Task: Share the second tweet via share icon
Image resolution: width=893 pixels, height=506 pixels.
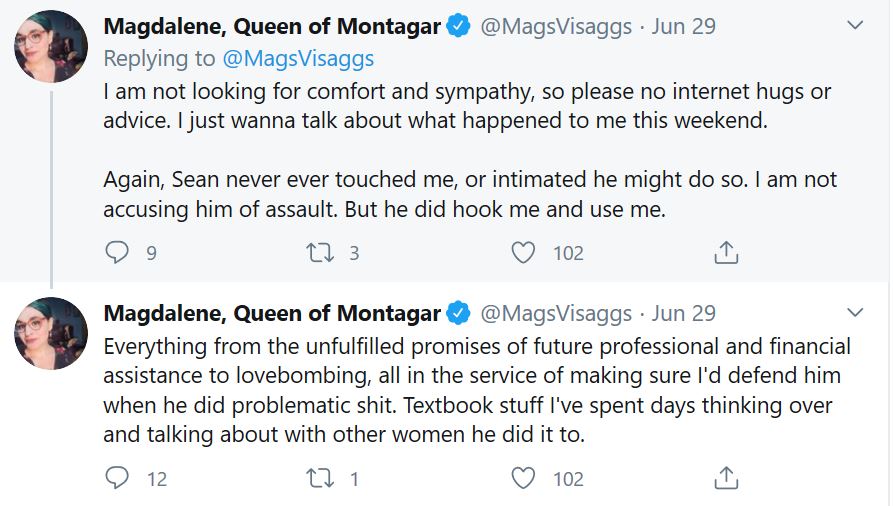Action: point(725,479)
